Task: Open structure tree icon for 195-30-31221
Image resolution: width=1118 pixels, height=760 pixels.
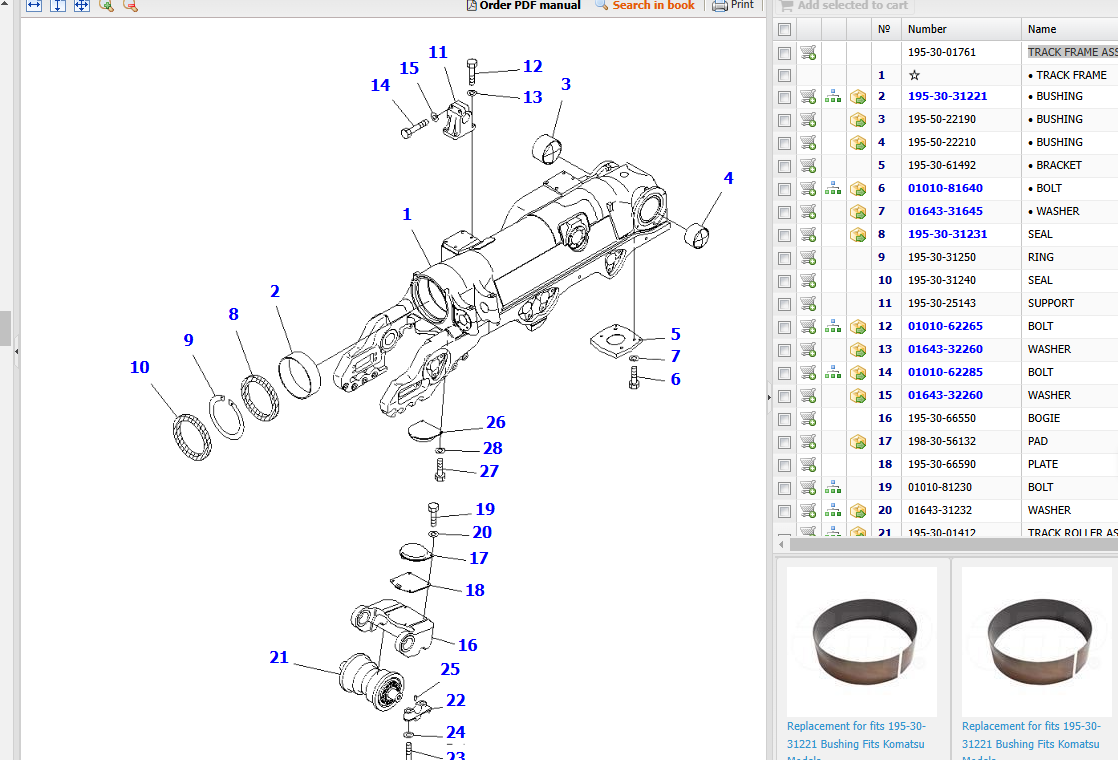Action: tap(833, 96)
